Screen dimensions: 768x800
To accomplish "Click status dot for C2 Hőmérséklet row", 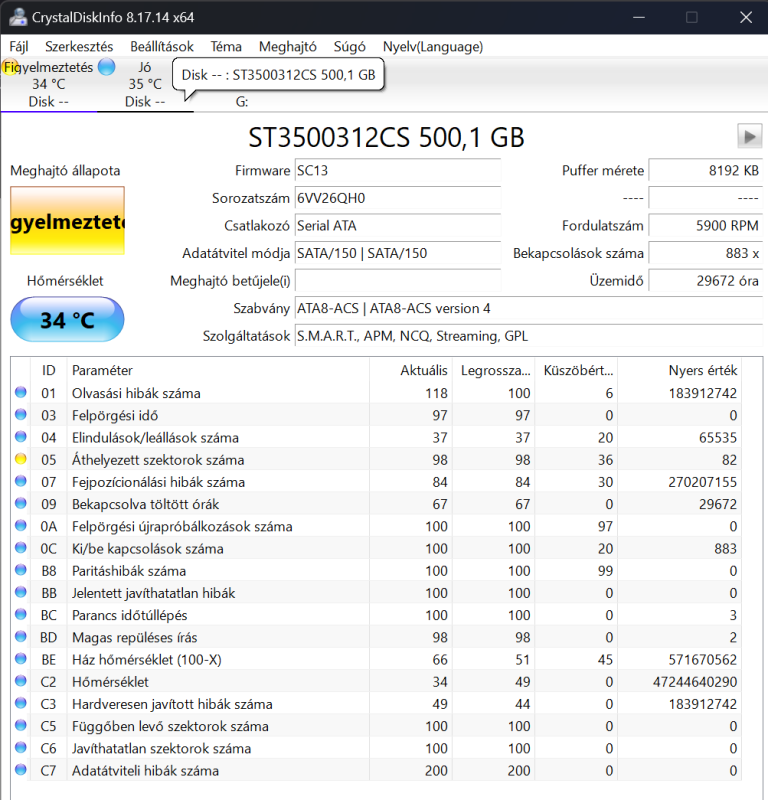I will (x=20, y=681).
